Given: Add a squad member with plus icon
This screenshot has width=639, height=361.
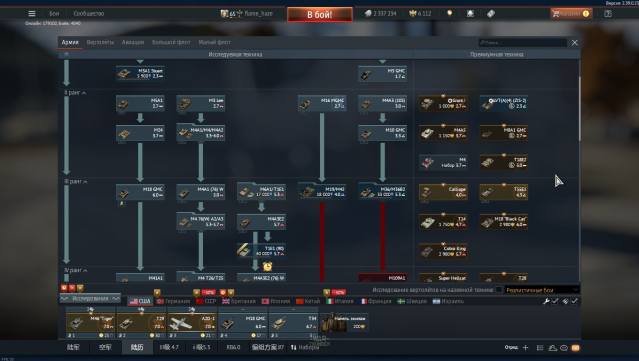Looking at the screenshot, I should click(x=525, y=348).
